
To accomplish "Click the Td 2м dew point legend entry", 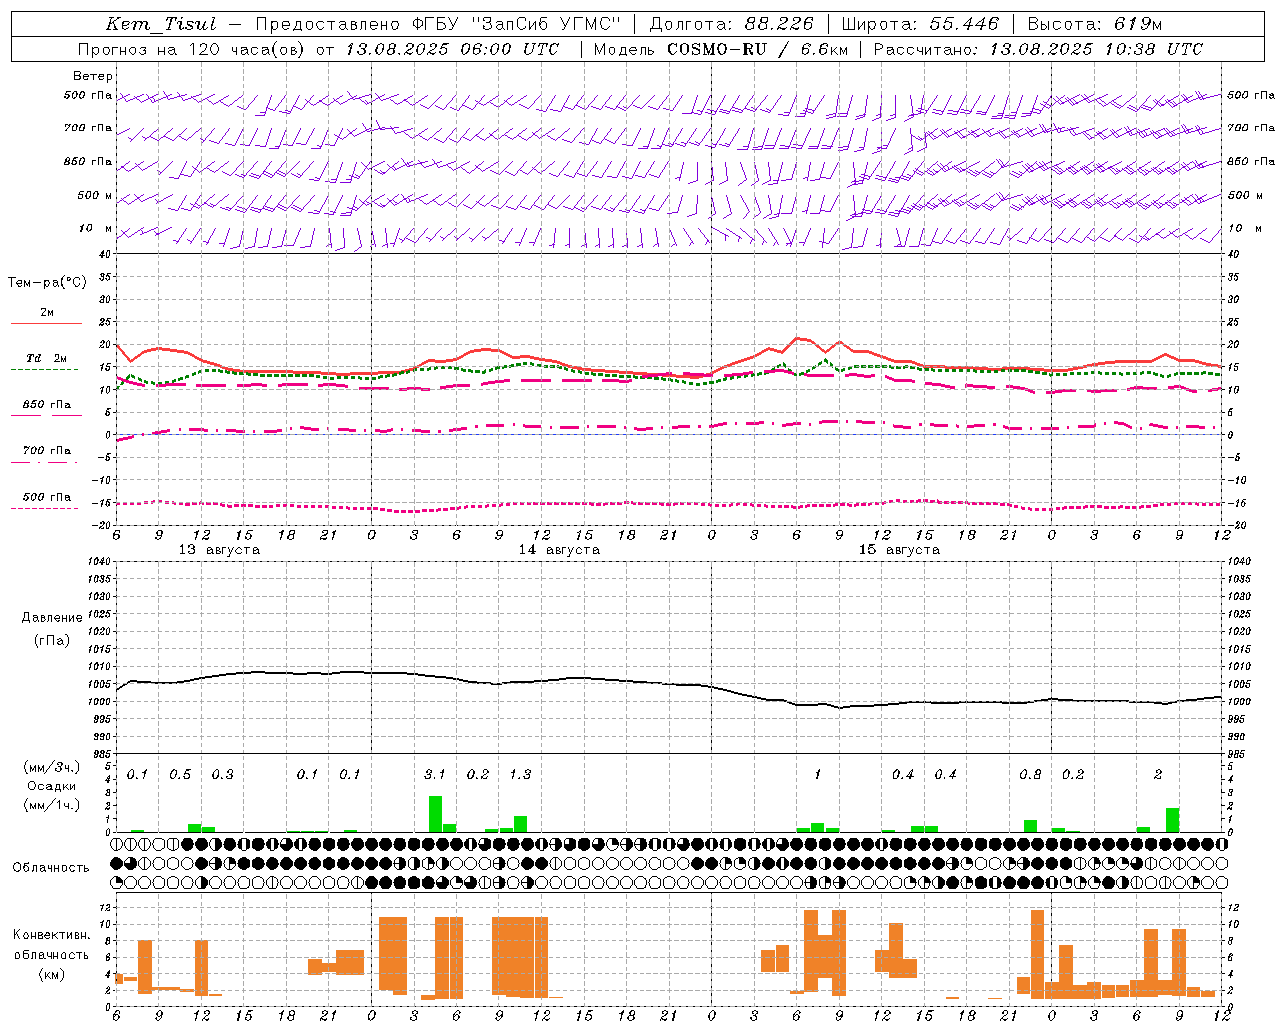I will click(x=45, y=358).
